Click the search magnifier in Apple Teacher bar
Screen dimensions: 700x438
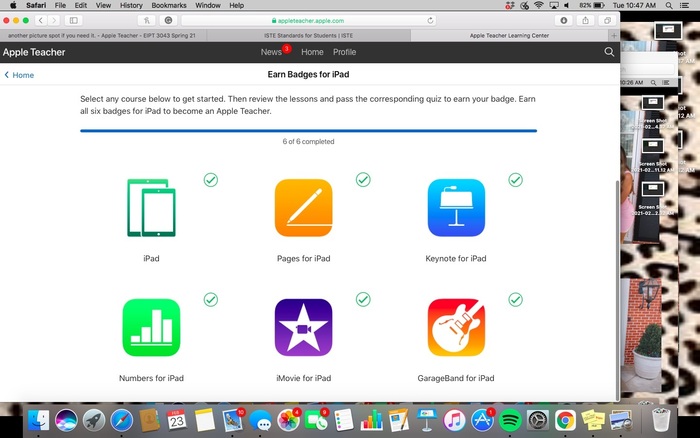click(x=609, y=51)
